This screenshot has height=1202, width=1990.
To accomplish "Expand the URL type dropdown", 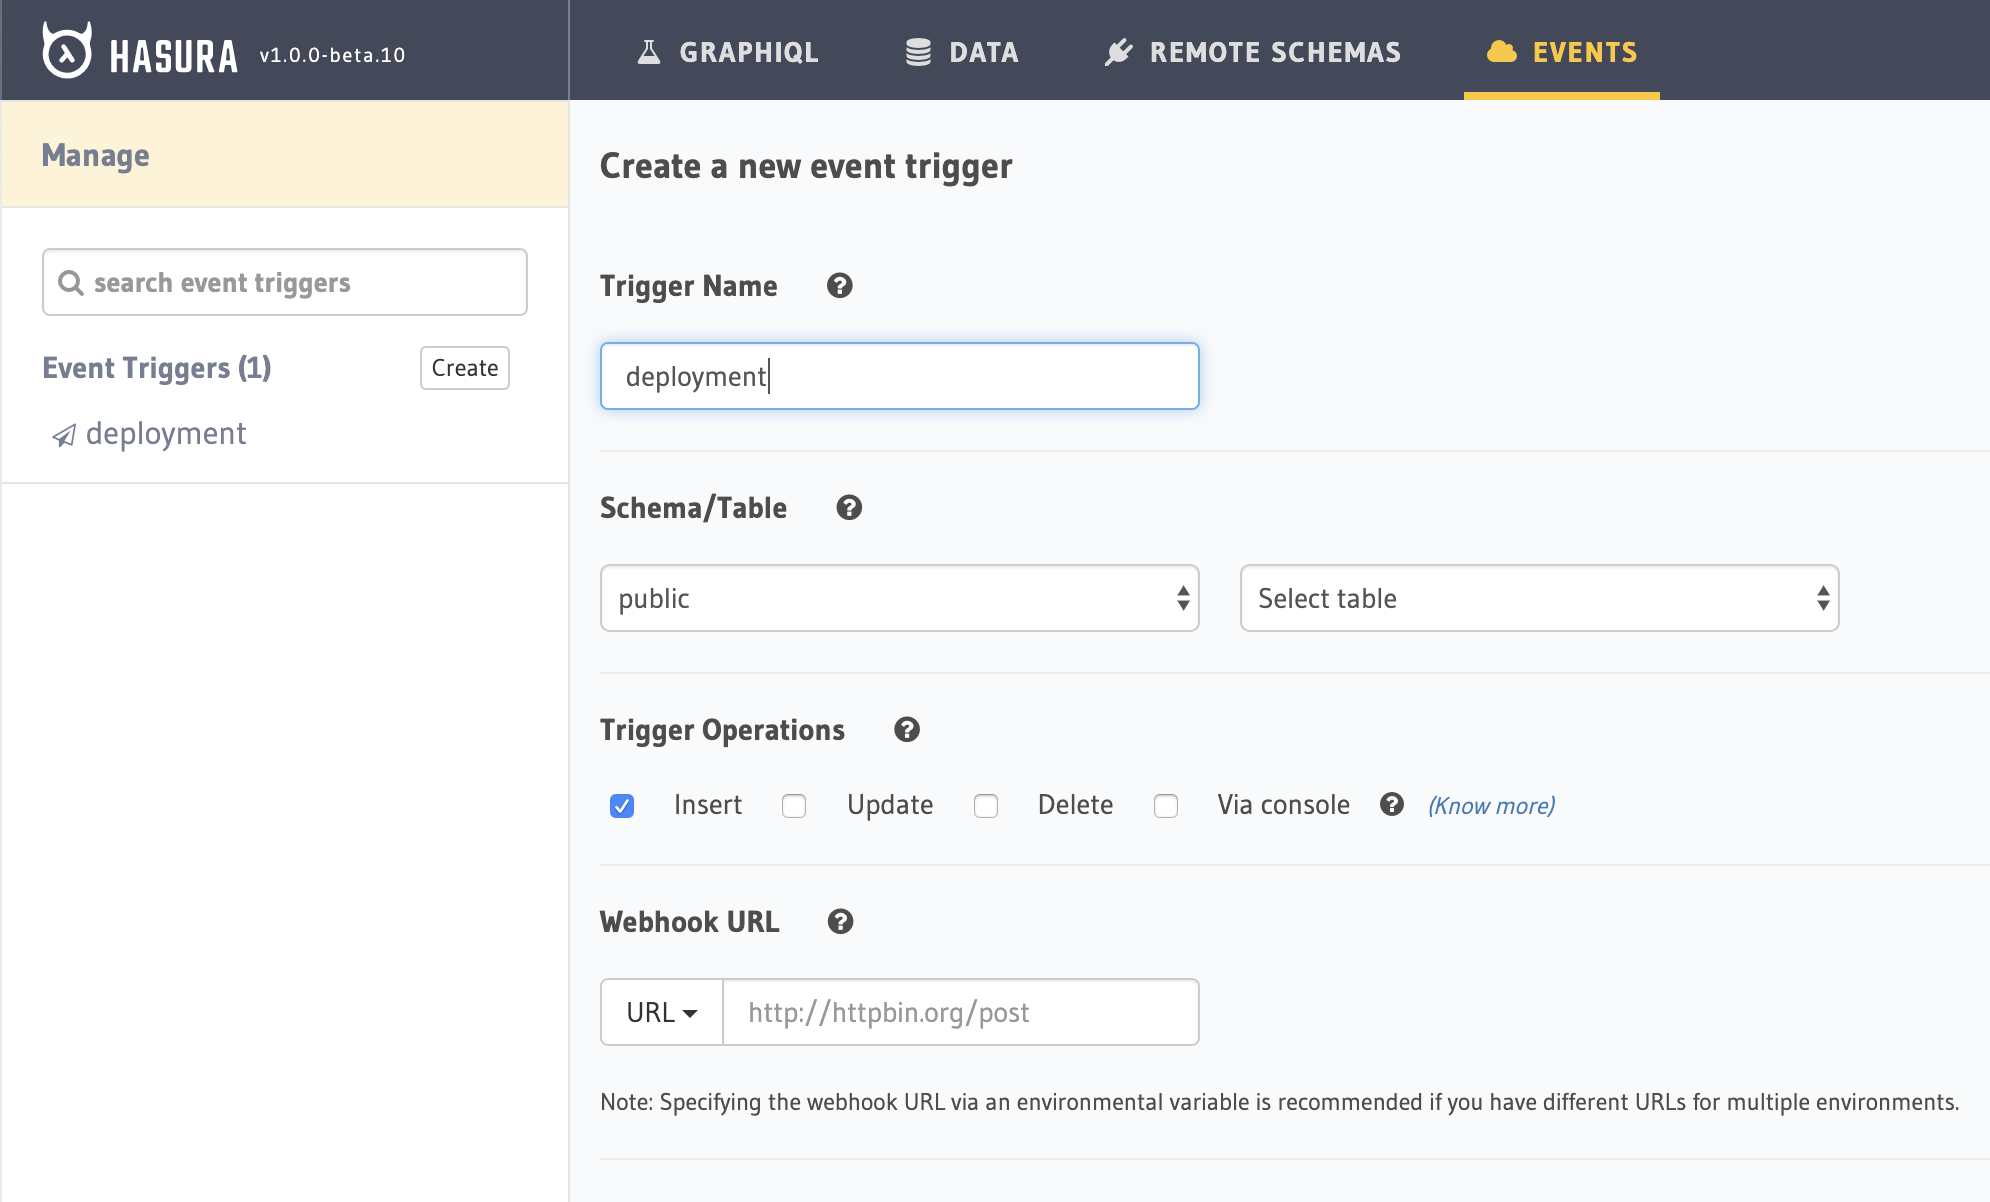I will click(661, 1012).
